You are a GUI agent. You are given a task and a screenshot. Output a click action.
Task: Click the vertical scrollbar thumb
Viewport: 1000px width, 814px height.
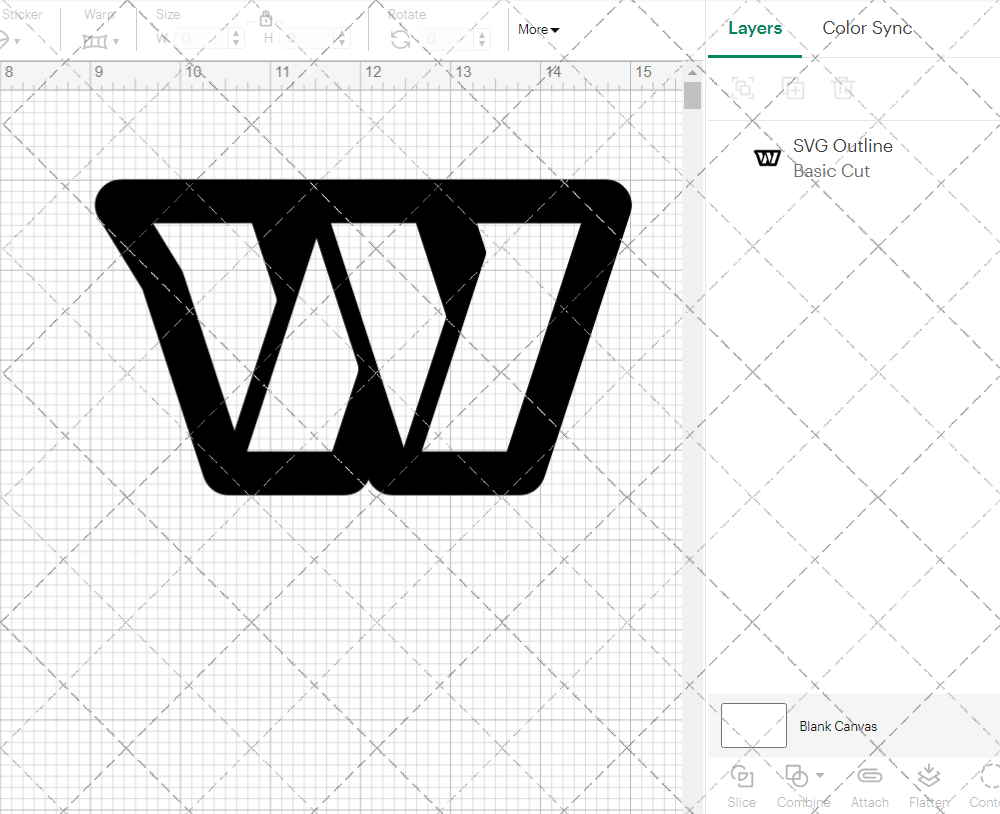pyautogui.click(x=692, y=96)
